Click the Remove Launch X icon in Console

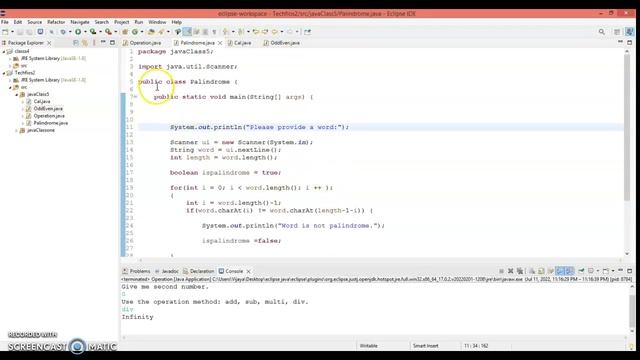tap(510, 271)
